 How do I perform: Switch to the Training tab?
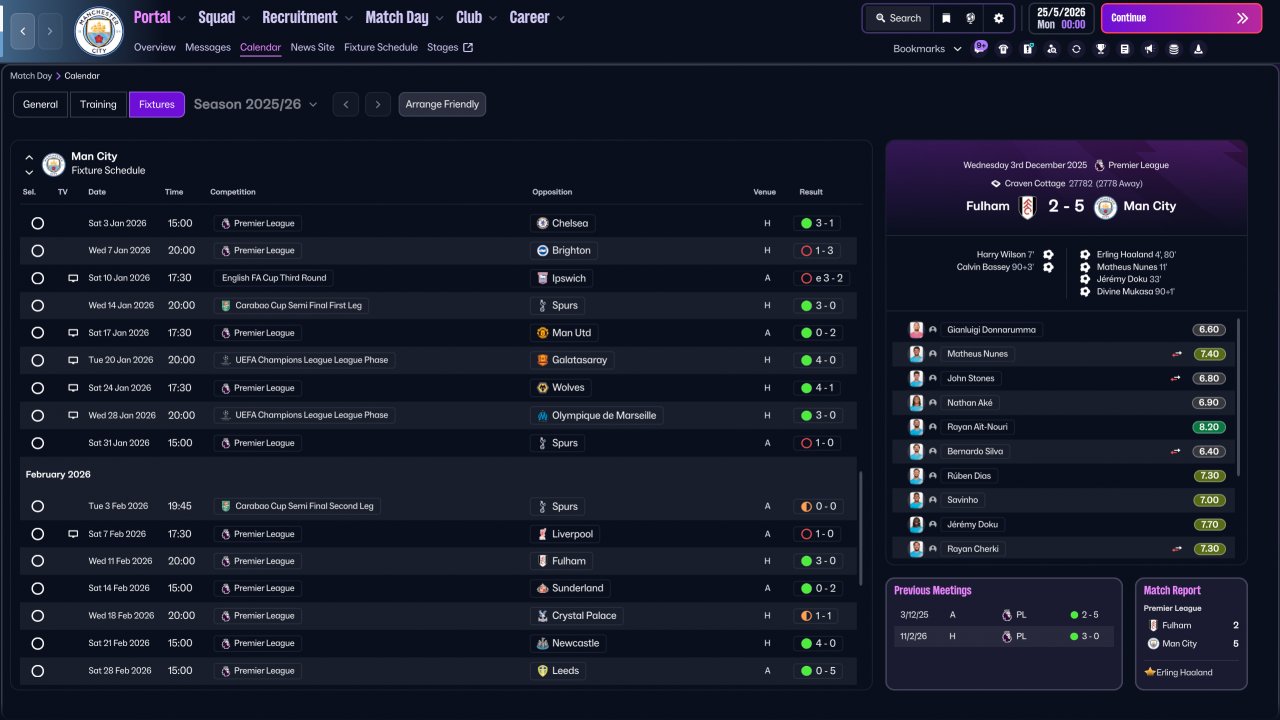click(x=98, y=104)
